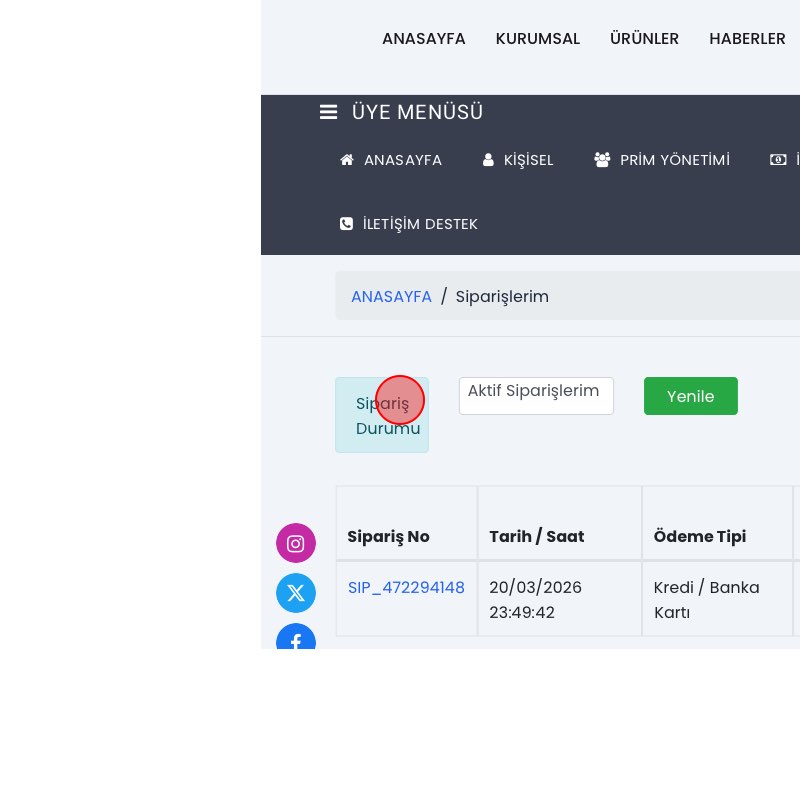Click the group icon for PRİM YÖNETİMİ
Viewport: 800px width, 800px height.
click(602, 160)
